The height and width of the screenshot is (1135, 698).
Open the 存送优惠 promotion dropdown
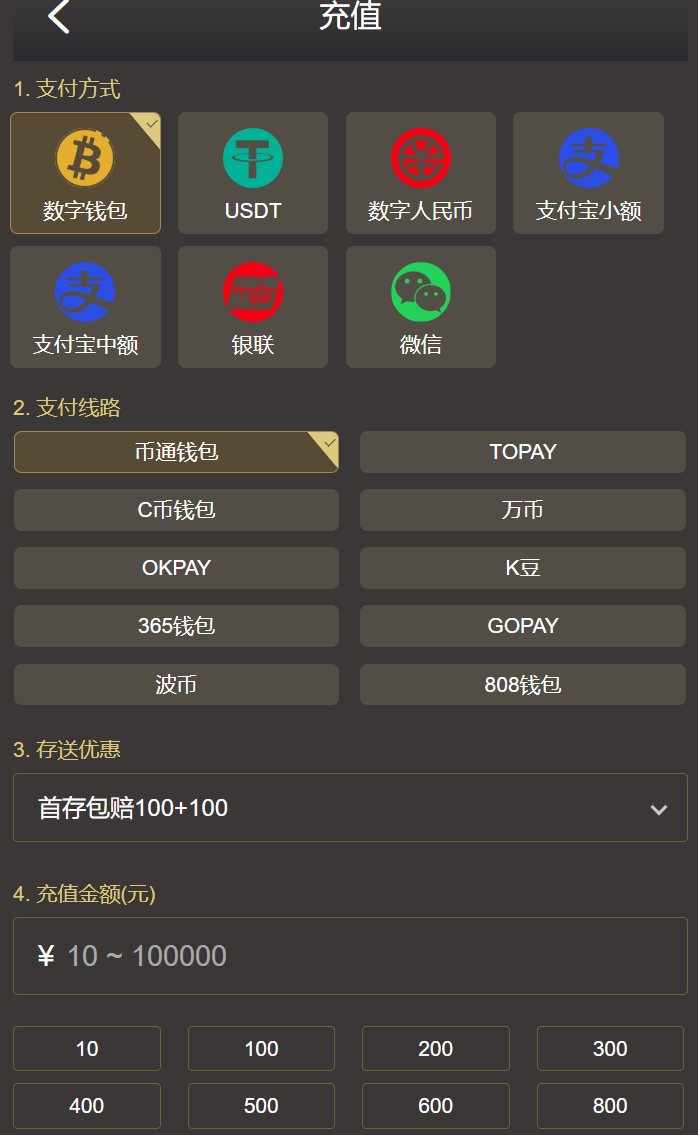click(x=349, y=808)
